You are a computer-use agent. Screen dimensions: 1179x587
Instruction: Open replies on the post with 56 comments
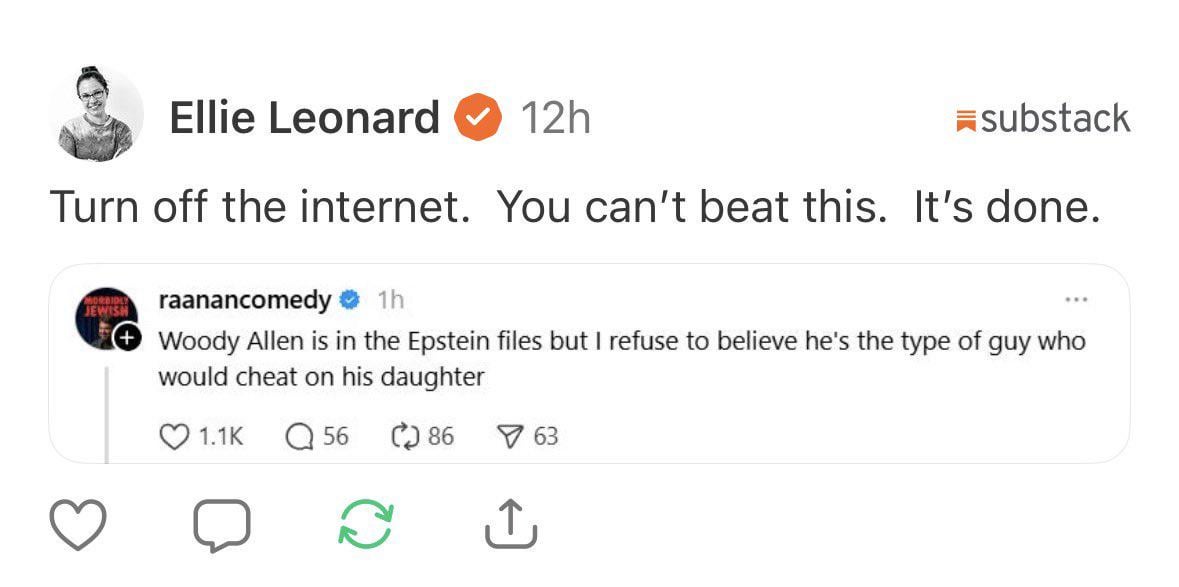[x=300, y=436]
